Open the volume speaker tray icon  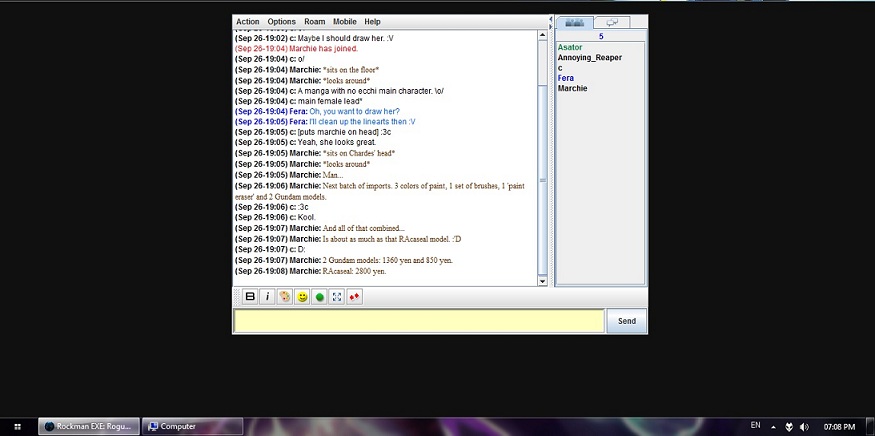point(804,427)
